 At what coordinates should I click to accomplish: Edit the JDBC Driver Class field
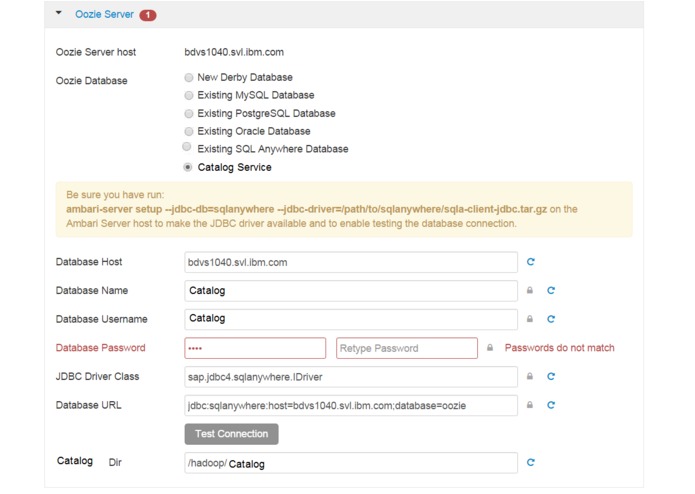(x=351, y=377)
